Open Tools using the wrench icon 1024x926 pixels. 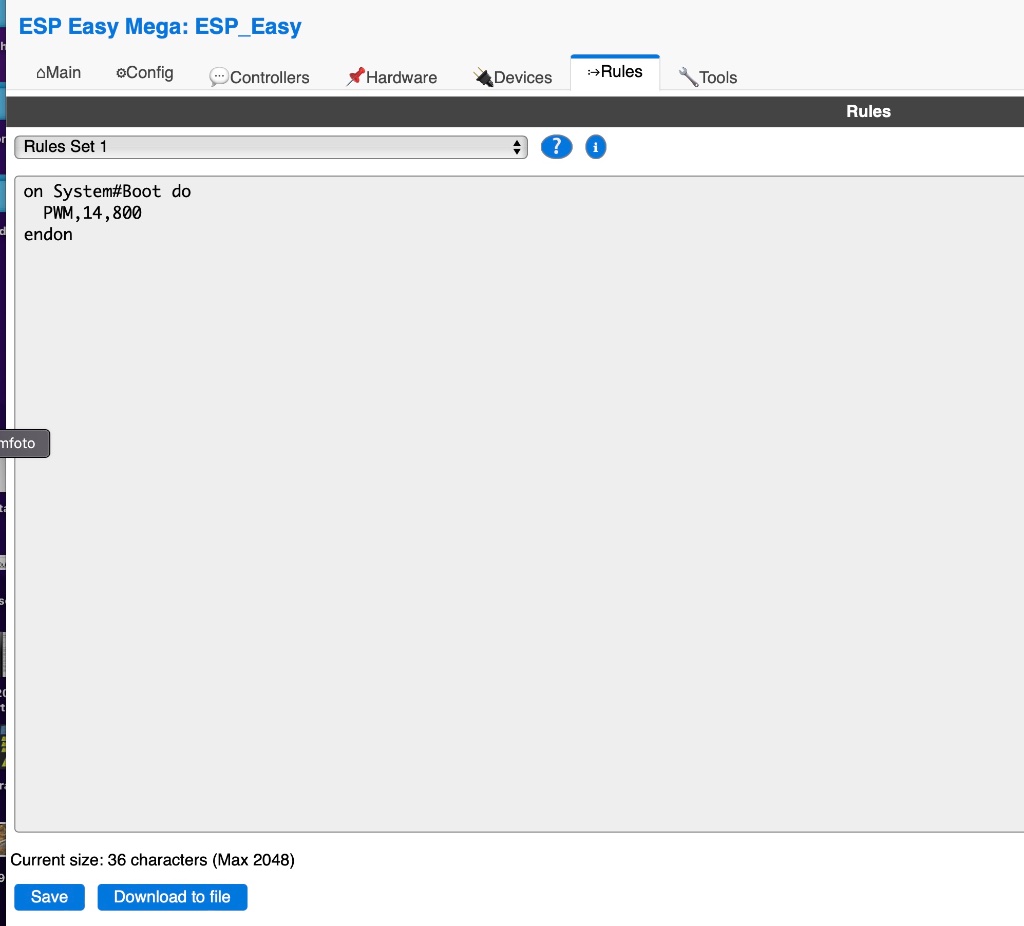tap(688, 78)
